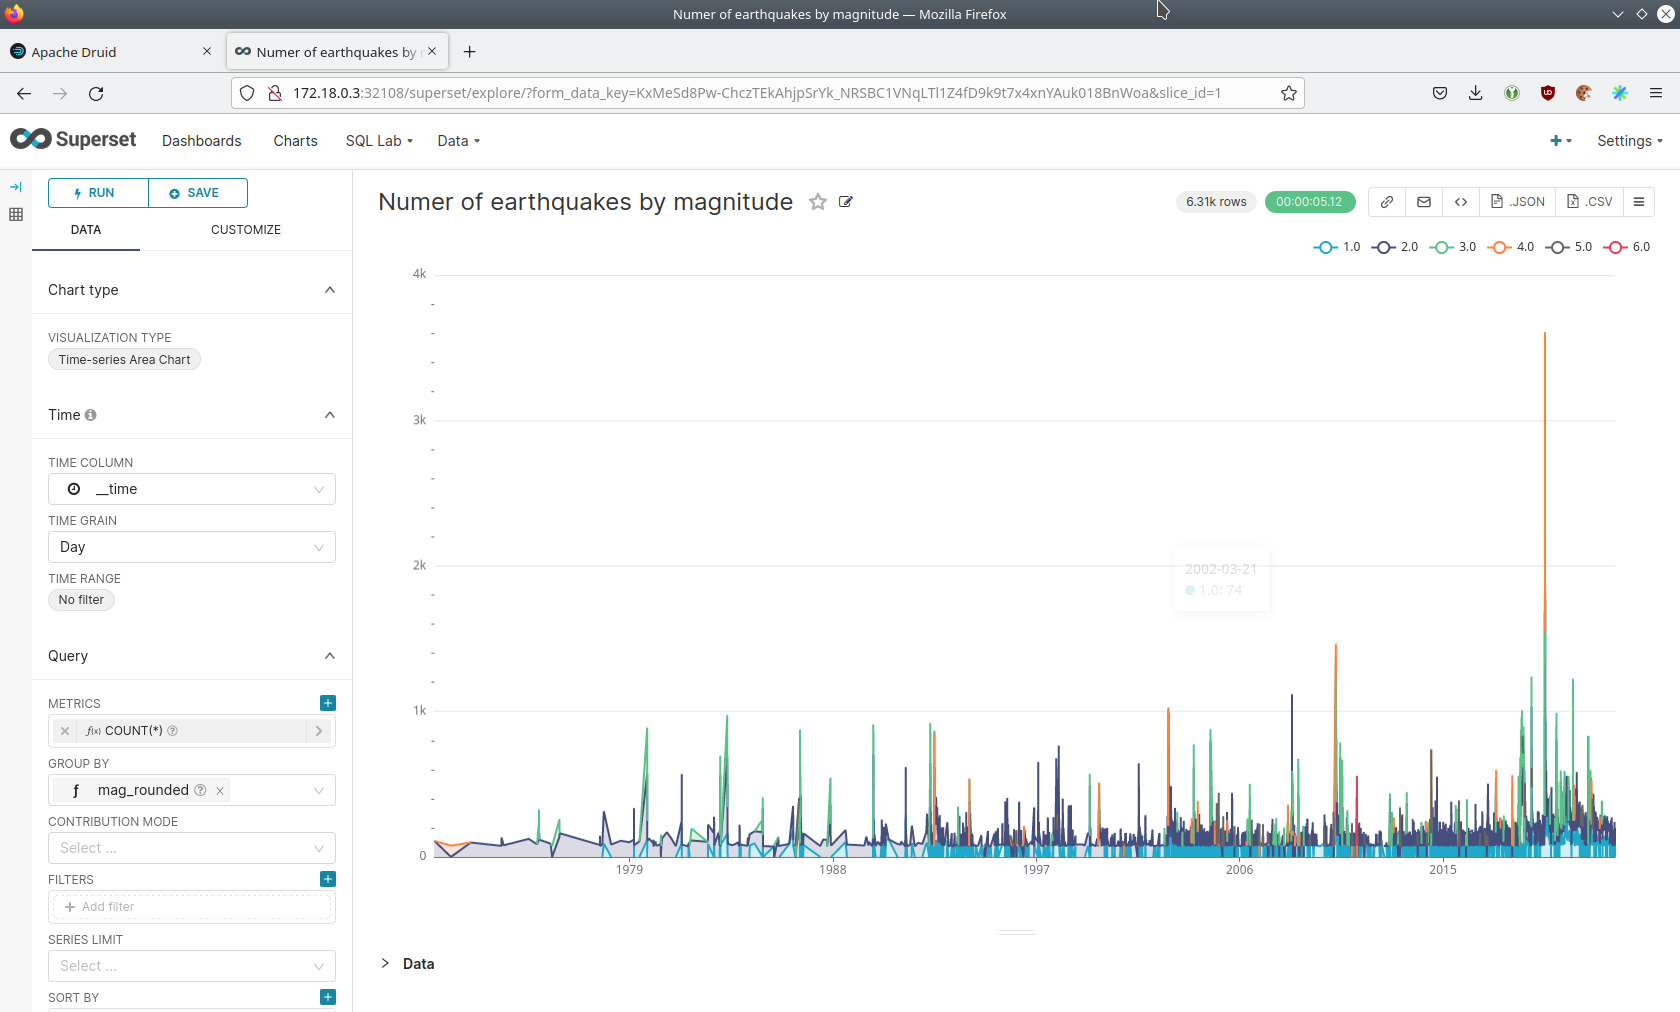
Task: Toggle the 1.0 series in legend
Action: point(1338,247)
